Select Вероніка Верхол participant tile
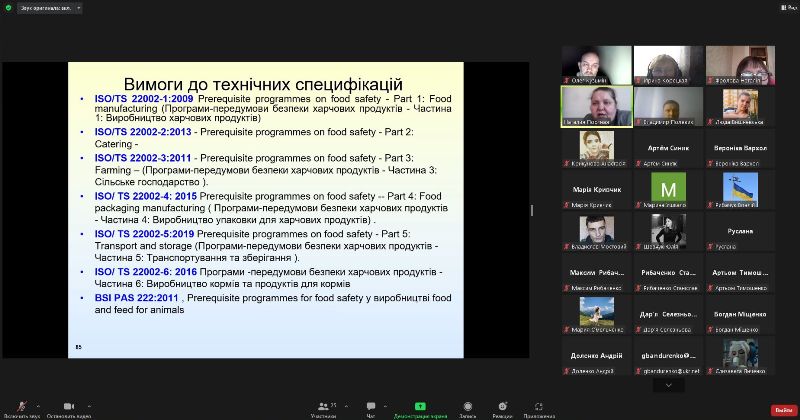The width and height of the screenshot is (800, 420). pos(740,148)
